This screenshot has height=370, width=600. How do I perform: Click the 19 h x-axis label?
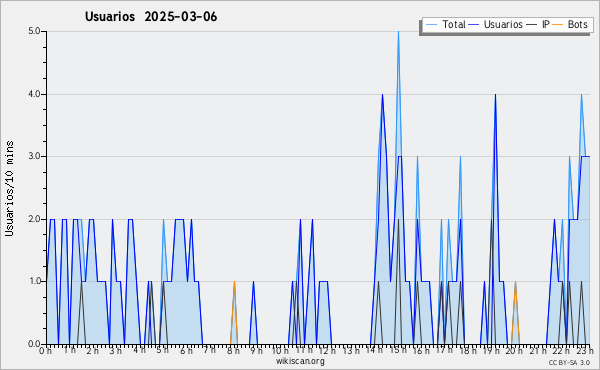pyautogui.click(x=491, y=351)
